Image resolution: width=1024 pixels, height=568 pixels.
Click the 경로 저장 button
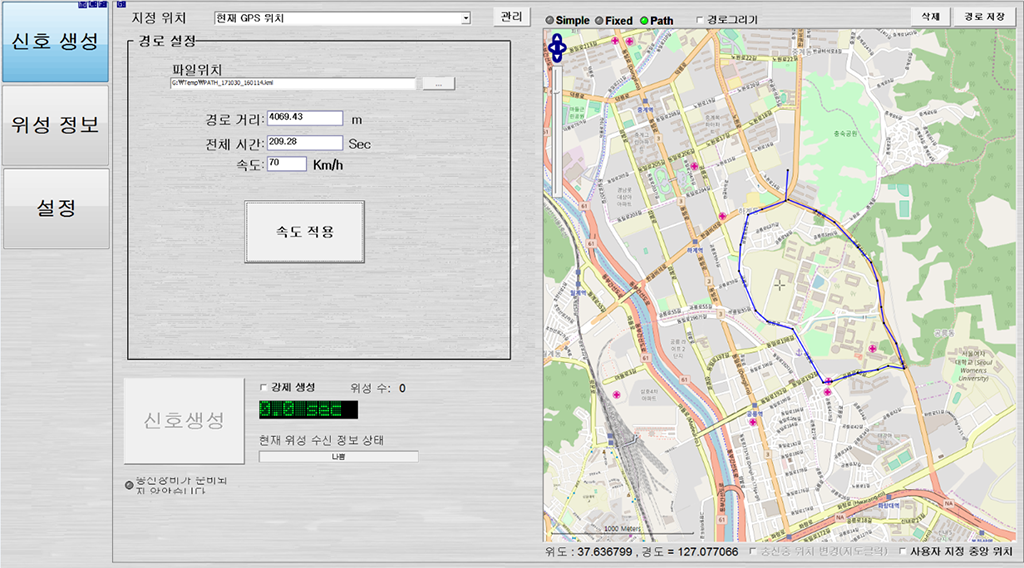point(985,17)
